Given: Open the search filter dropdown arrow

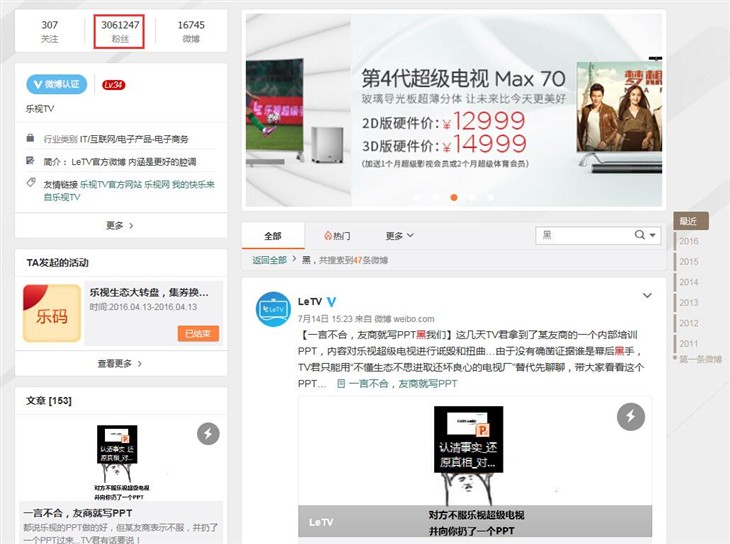Looking at the screenshot, I should [x=653, y=235].
